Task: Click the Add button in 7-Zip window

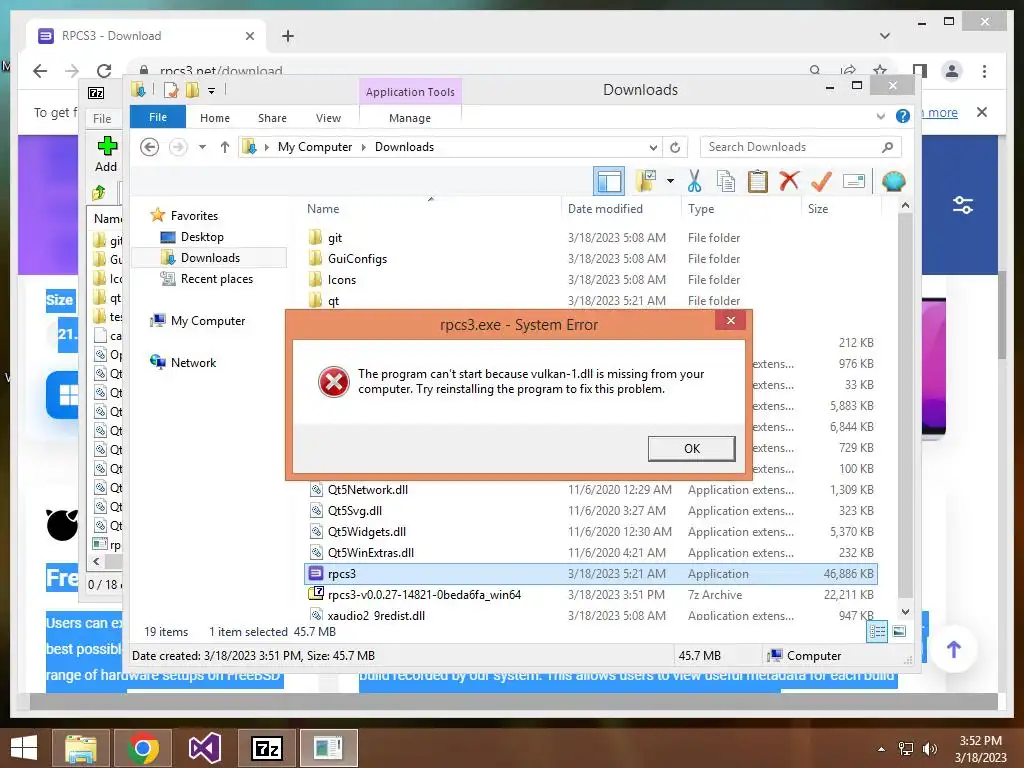Action: [x=106, y=154]
